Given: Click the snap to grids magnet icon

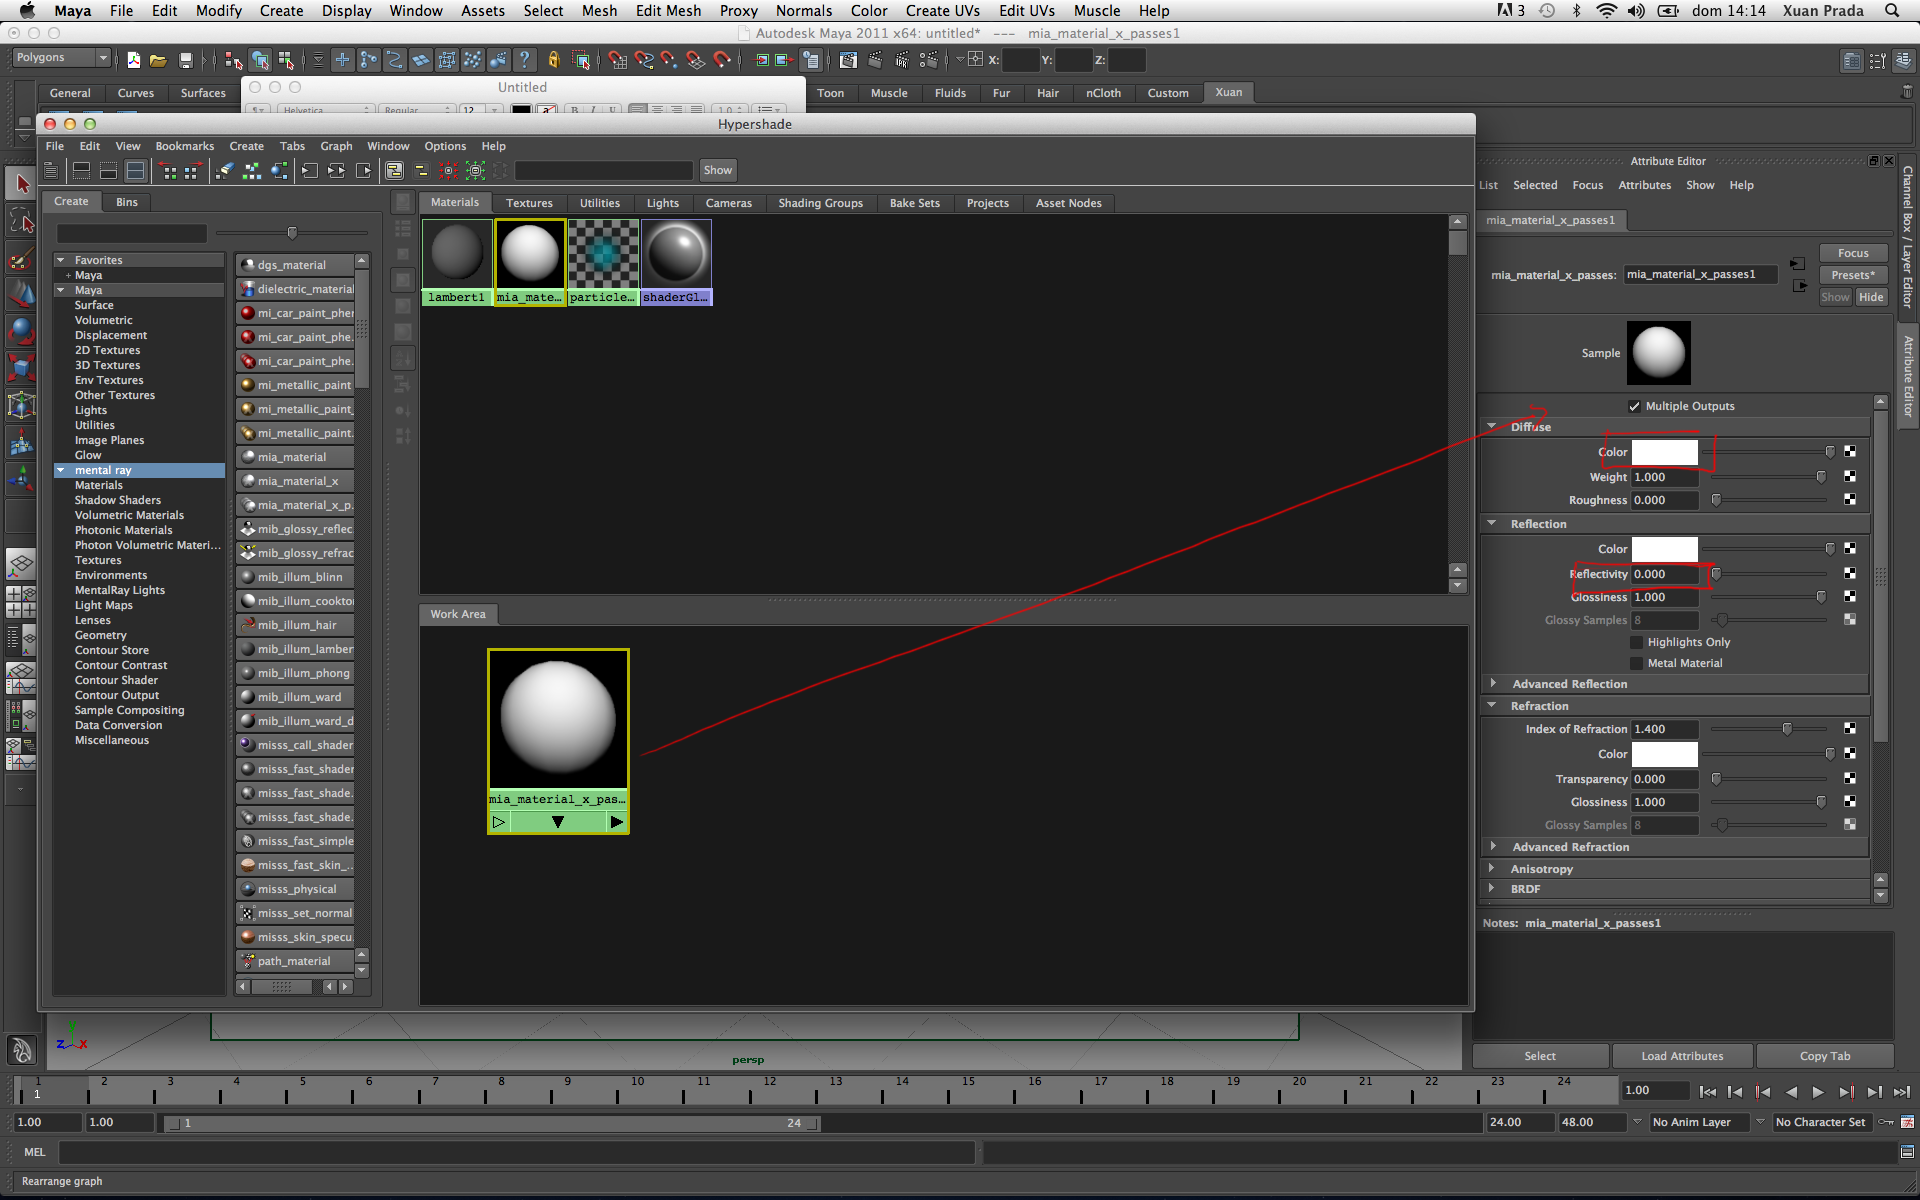Looking at the screenshot, I should pyautogui.click(x=617, y=60).
